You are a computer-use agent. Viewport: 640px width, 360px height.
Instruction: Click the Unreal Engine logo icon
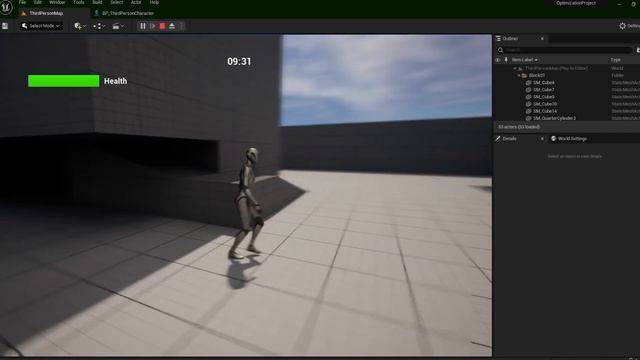click(x=7, y=7)
